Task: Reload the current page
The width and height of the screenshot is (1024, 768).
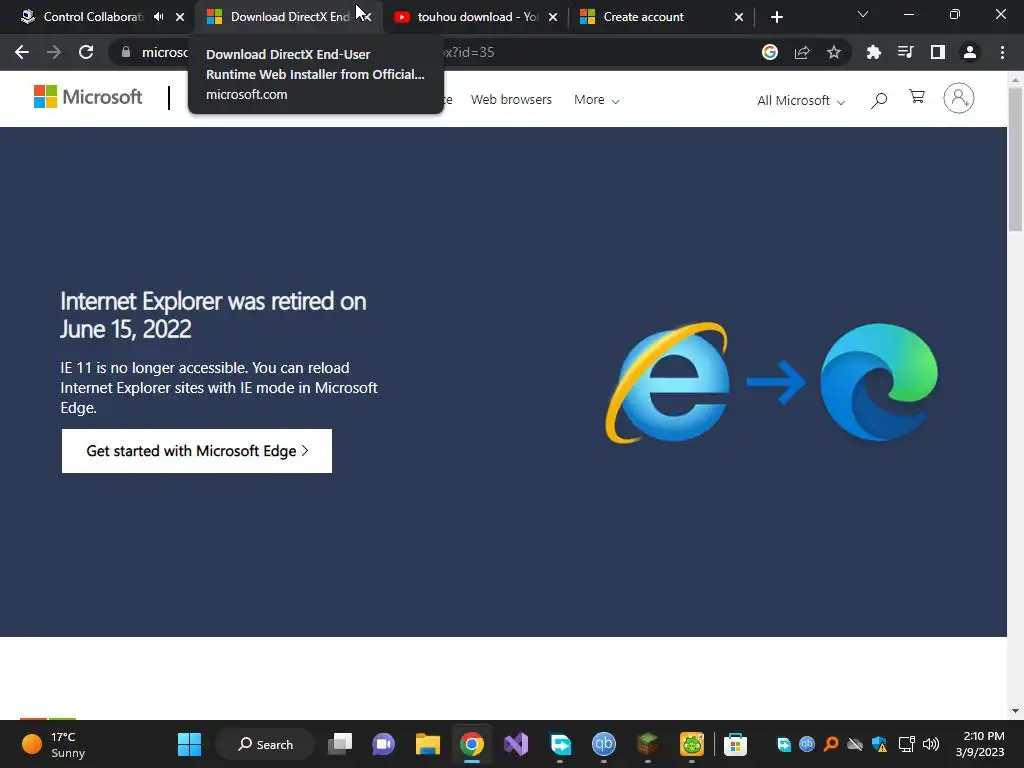Action: pos(86,52)
